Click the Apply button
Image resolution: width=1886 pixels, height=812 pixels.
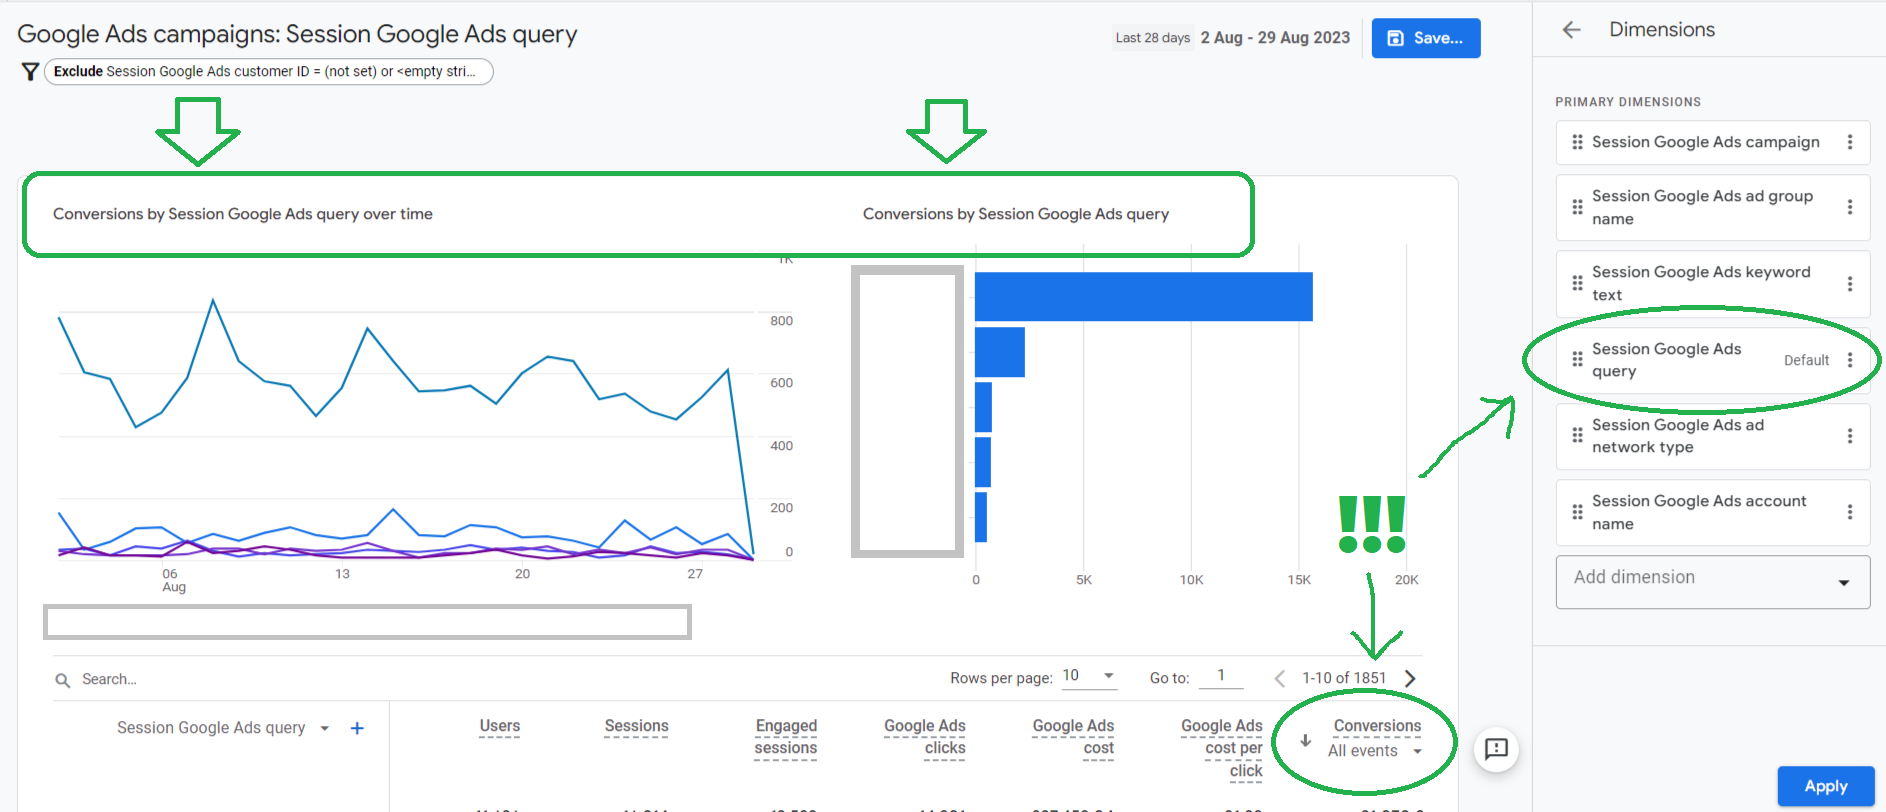tap(1825, 786)
